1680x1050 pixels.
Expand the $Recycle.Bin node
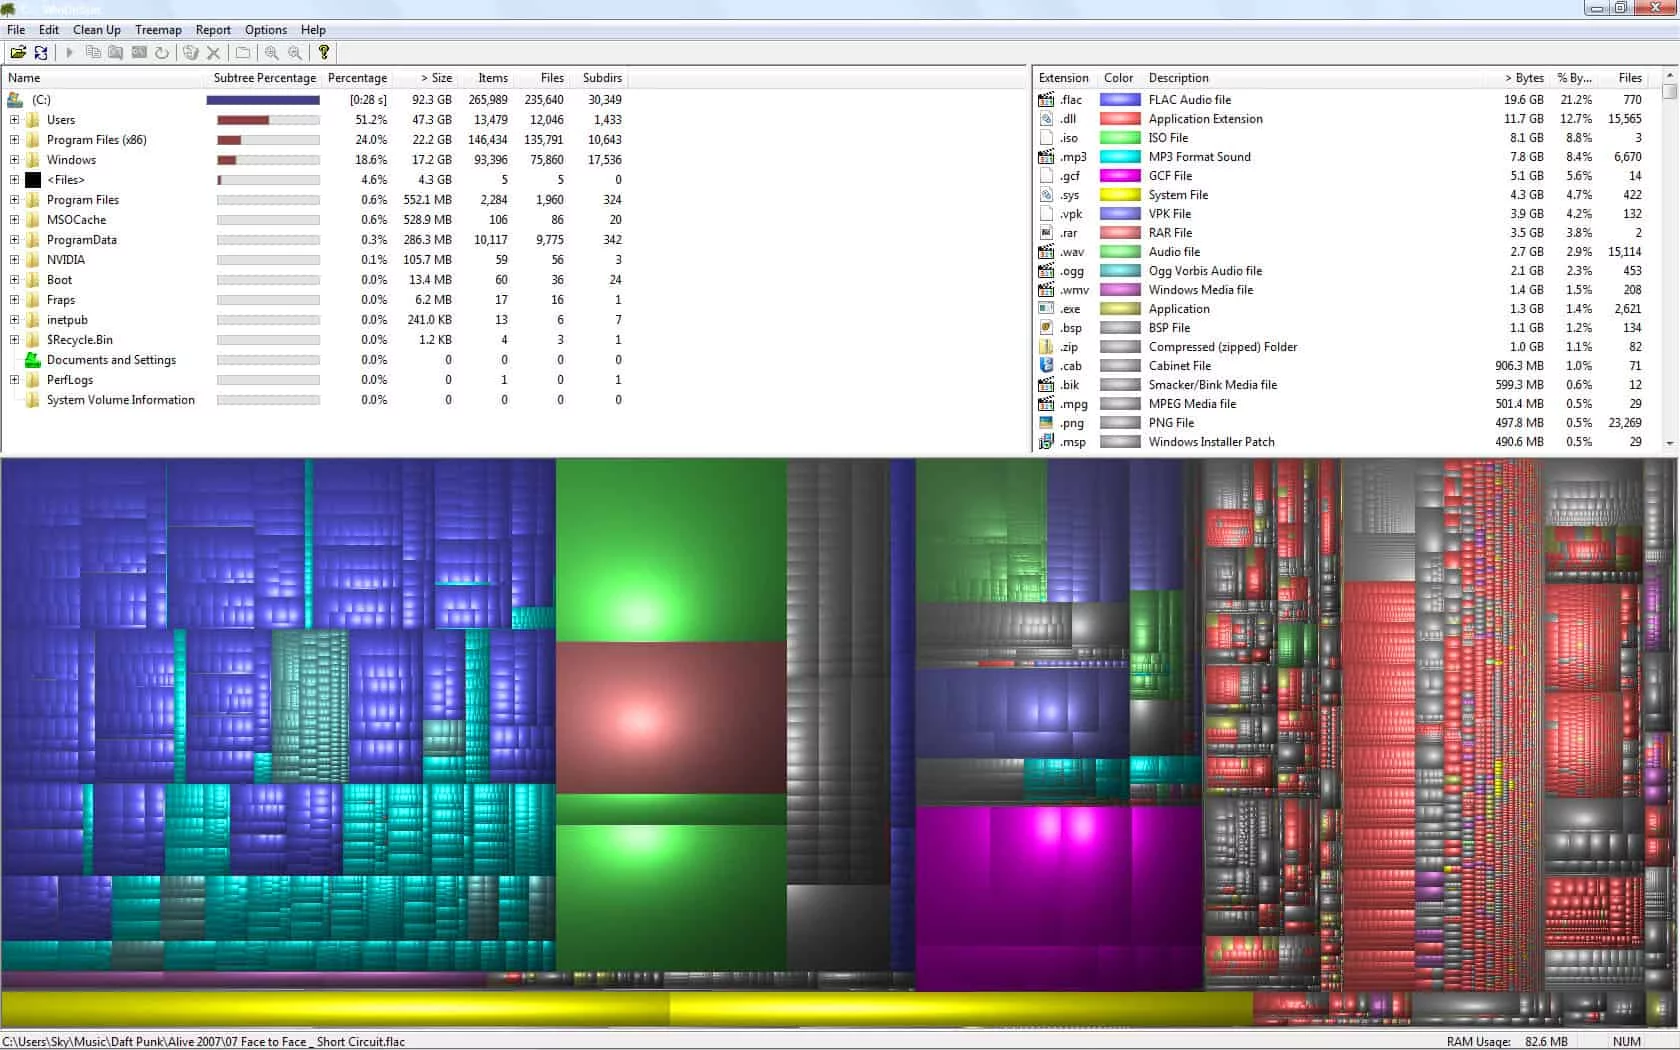tap(14, 340)
